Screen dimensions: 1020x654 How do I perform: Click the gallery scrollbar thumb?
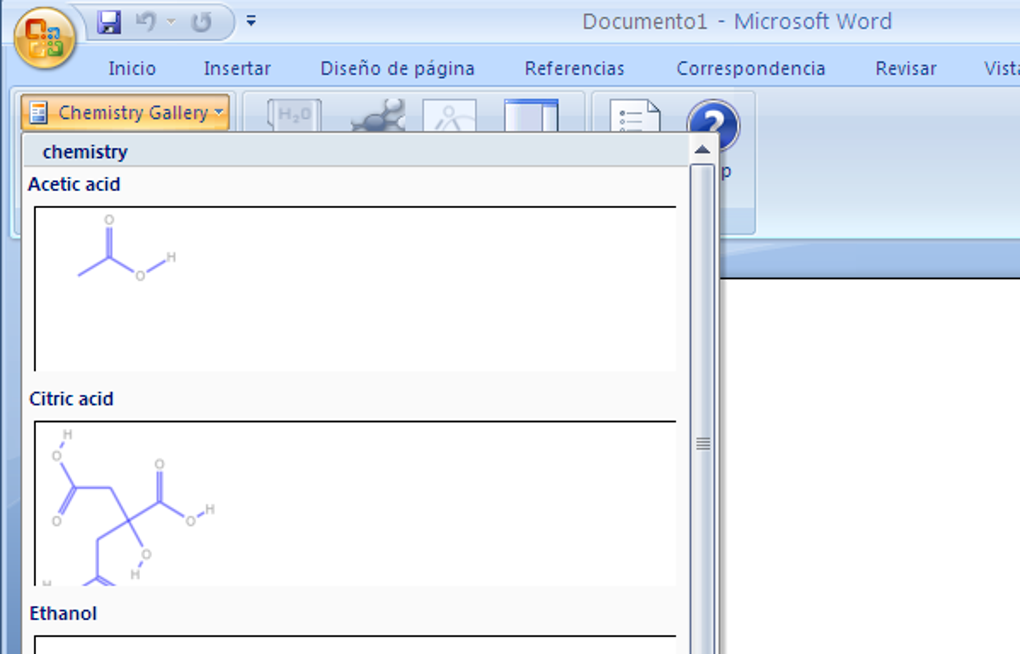click(x=703, y=409)
